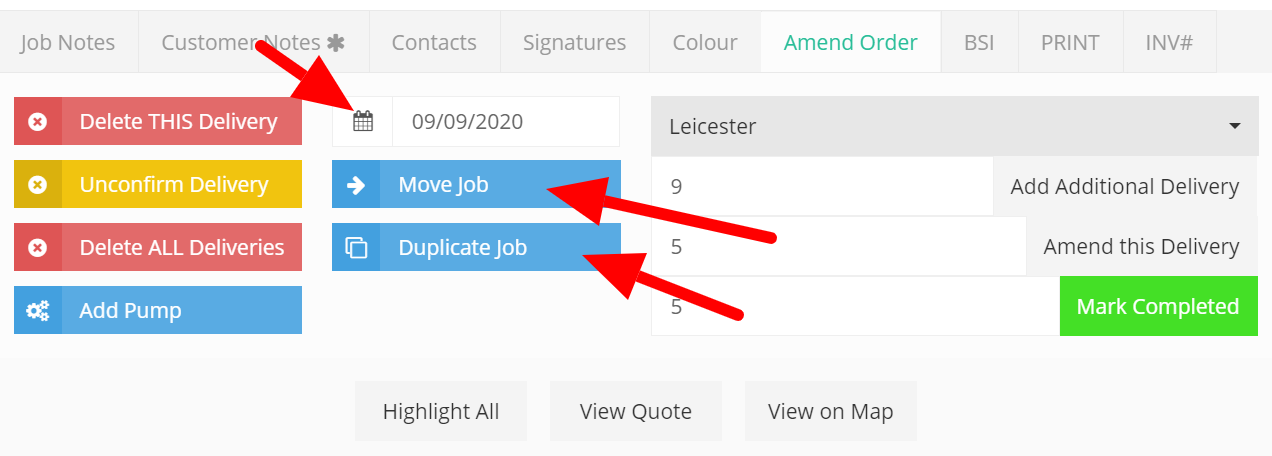The height and width of the screenshot is (456, 1272).
Task: Click the asterisk next to Customer Notes
Action: (x=336, y=42)
